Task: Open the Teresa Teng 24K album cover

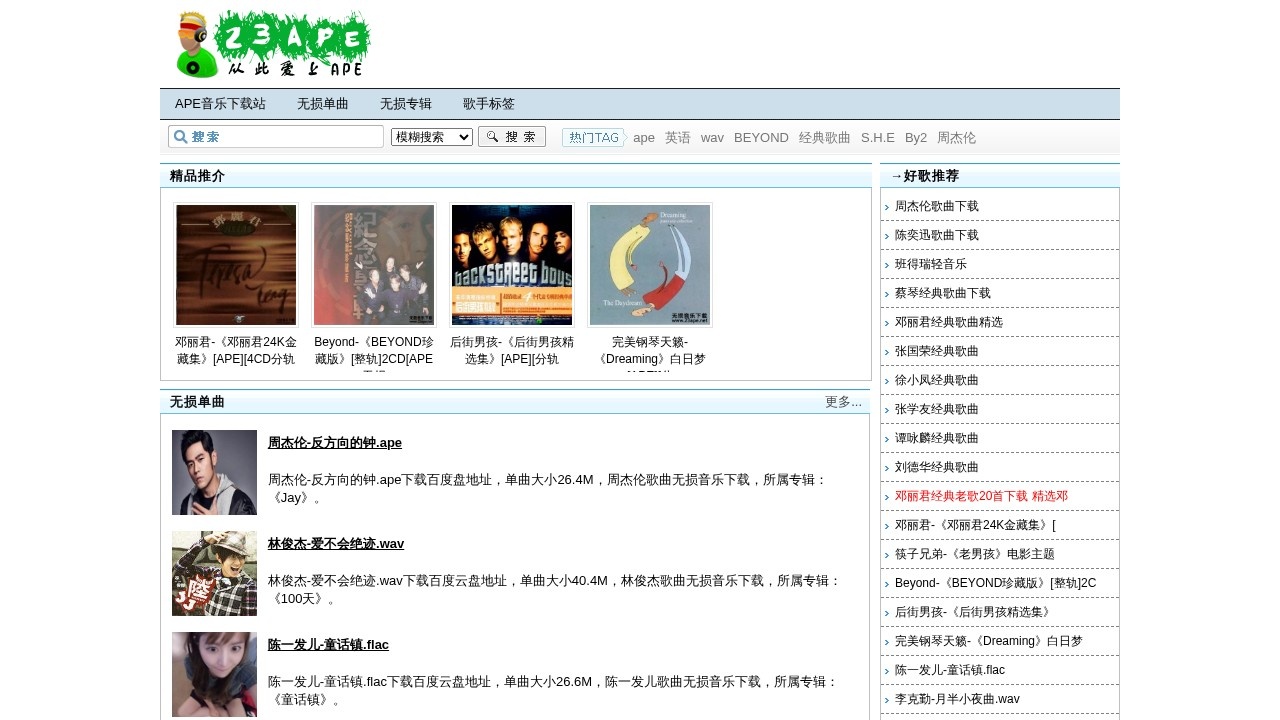Action: [236, 265]
